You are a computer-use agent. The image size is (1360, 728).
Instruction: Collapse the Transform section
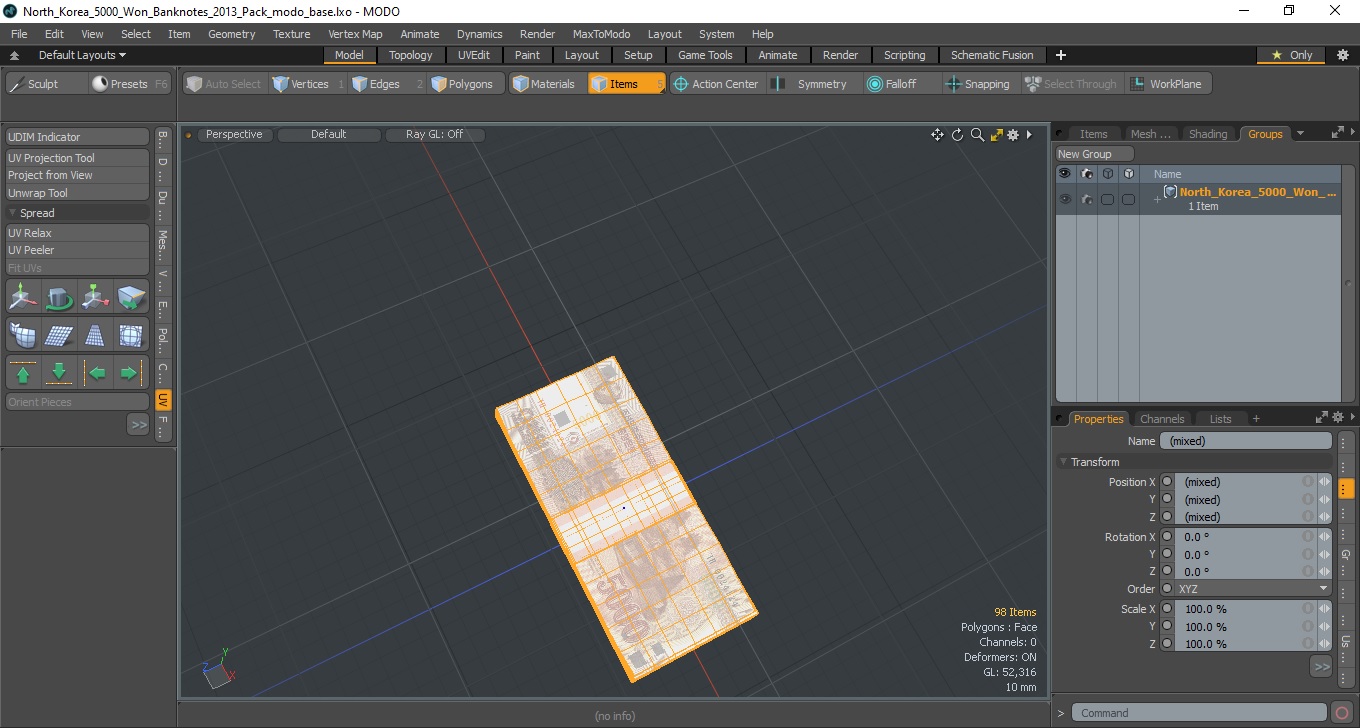[x=1063, y=462]
